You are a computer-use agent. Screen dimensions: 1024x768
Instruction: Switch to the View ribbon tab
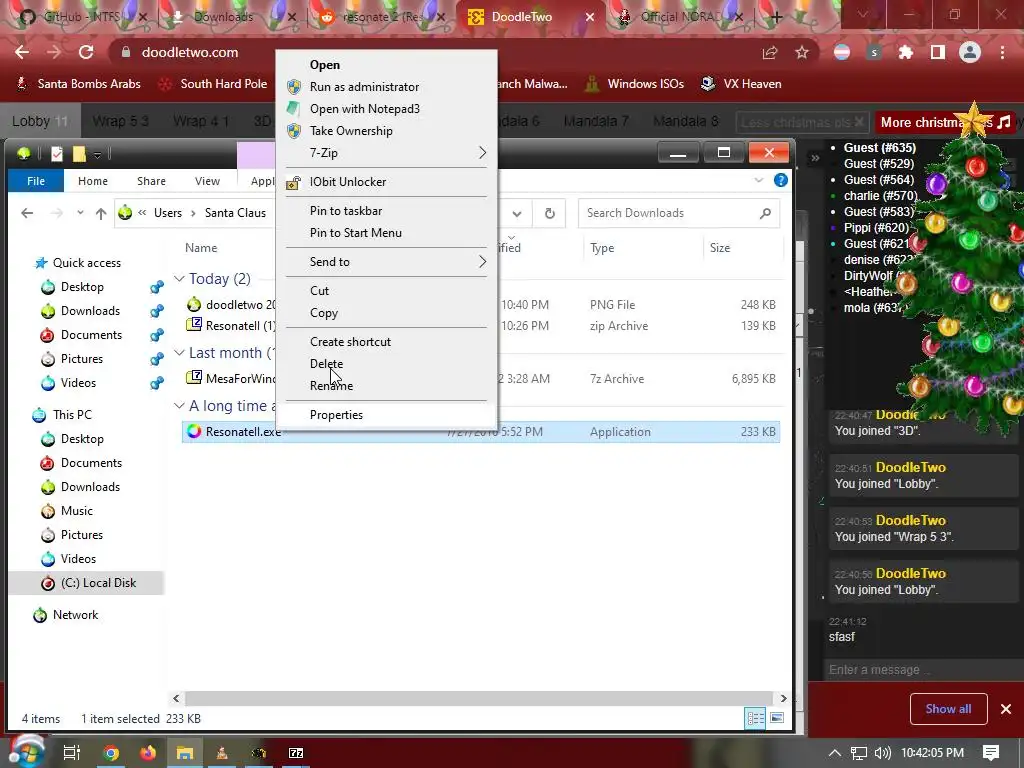click(207, 181)
